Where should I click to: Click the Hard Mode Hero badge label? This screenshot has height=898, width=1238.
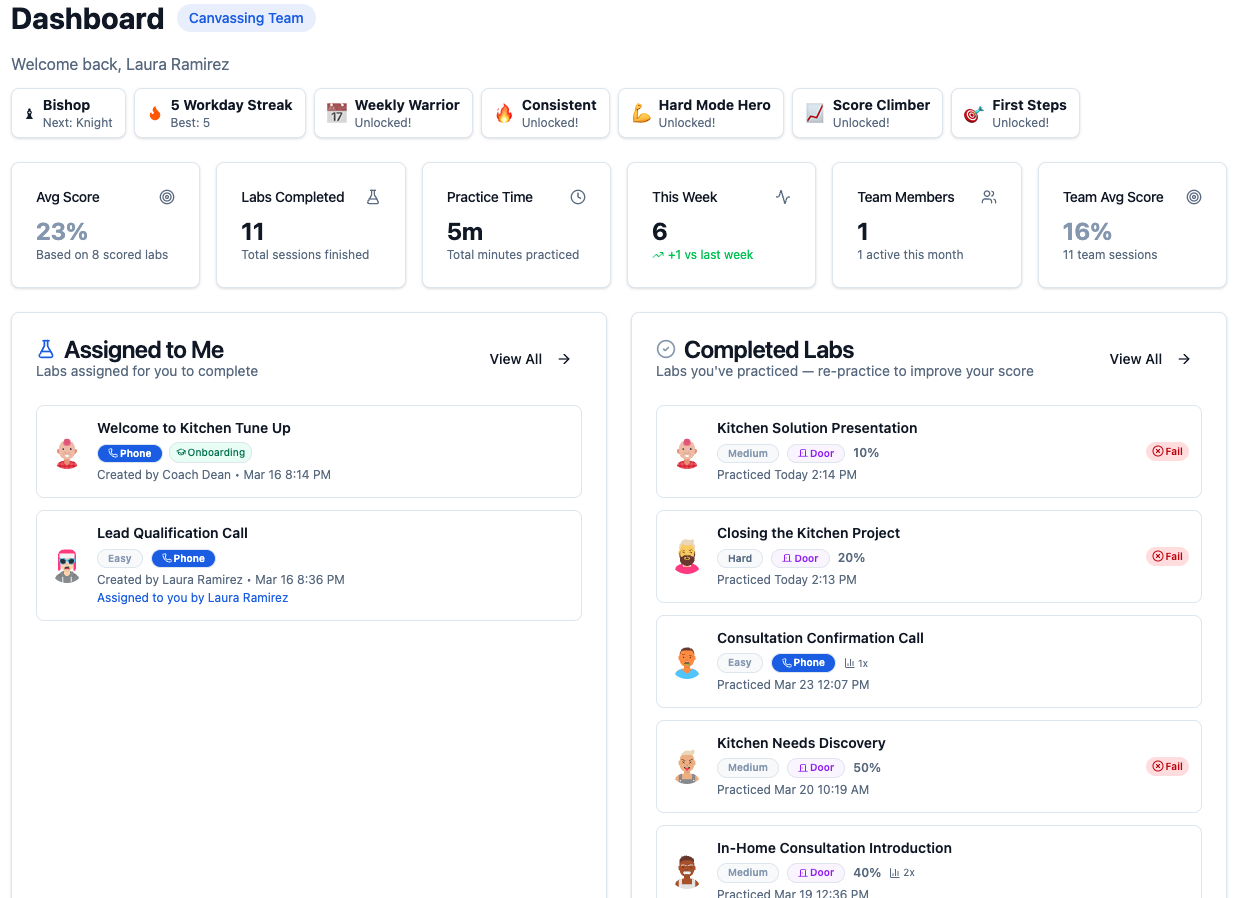coord(714,105)
